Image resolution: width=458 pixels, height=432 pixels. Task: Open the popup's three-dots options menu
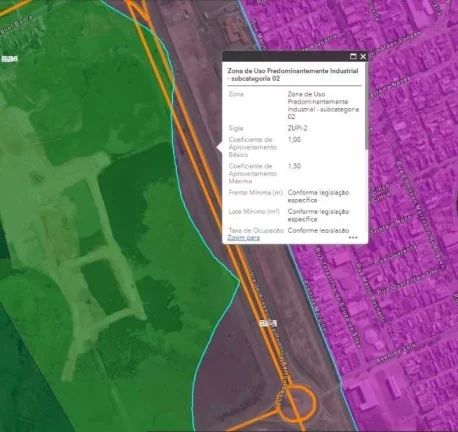[353, 238]
